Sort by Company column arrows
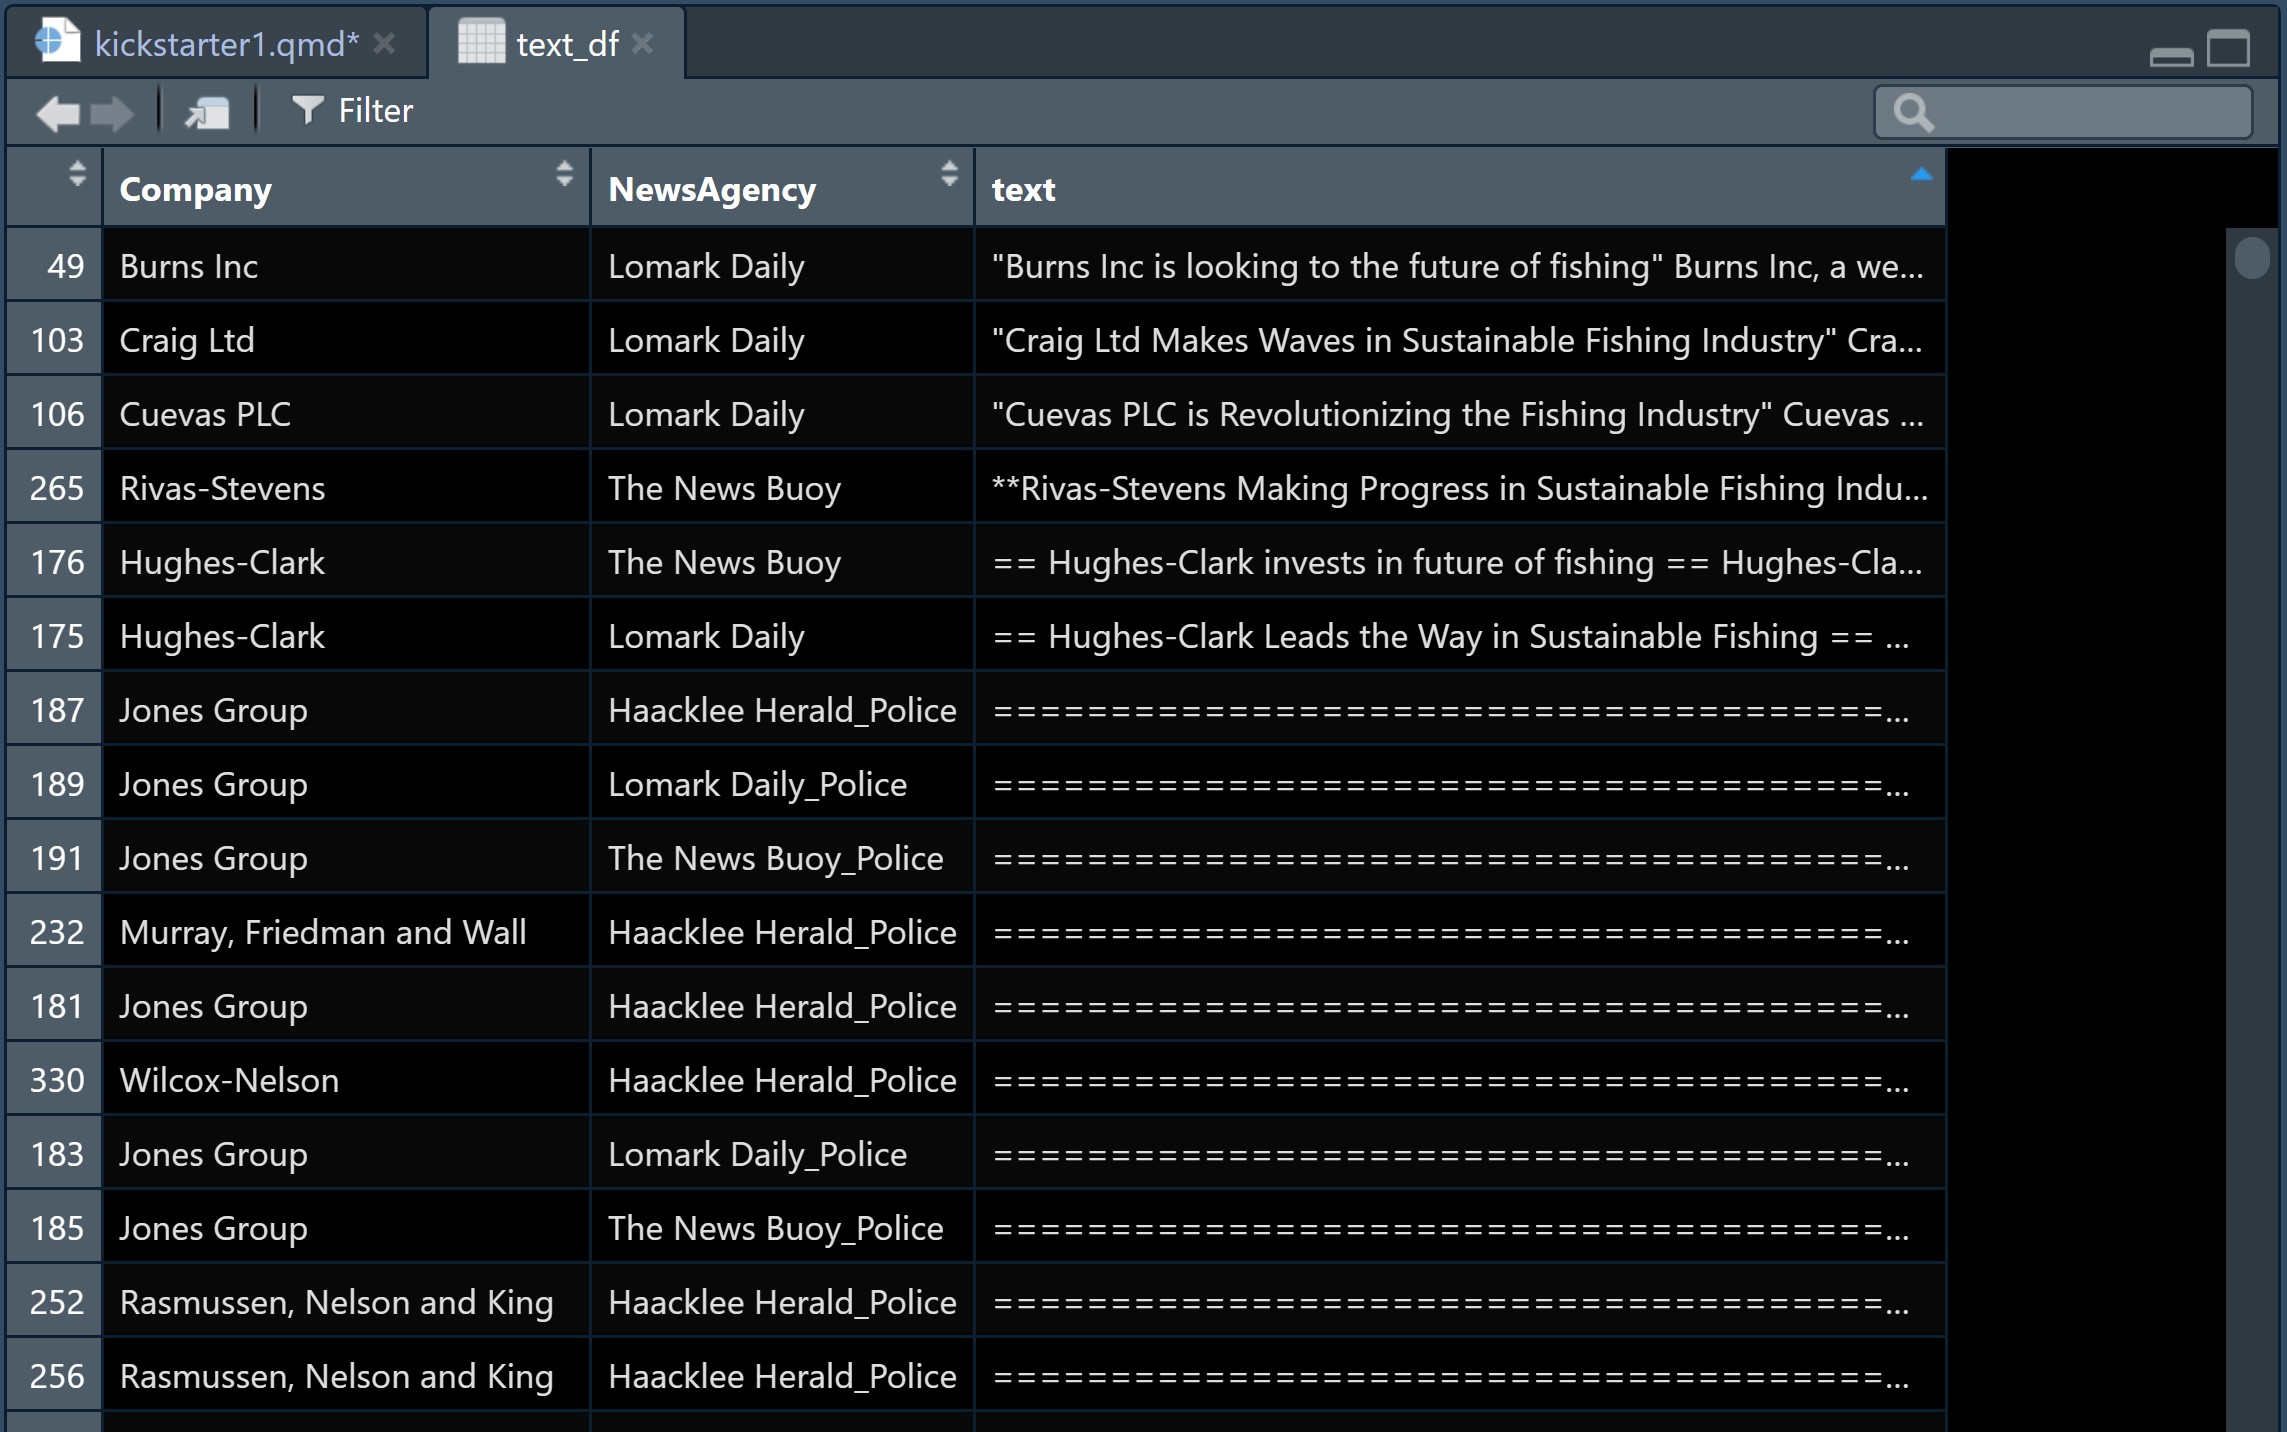 (564, 174)
